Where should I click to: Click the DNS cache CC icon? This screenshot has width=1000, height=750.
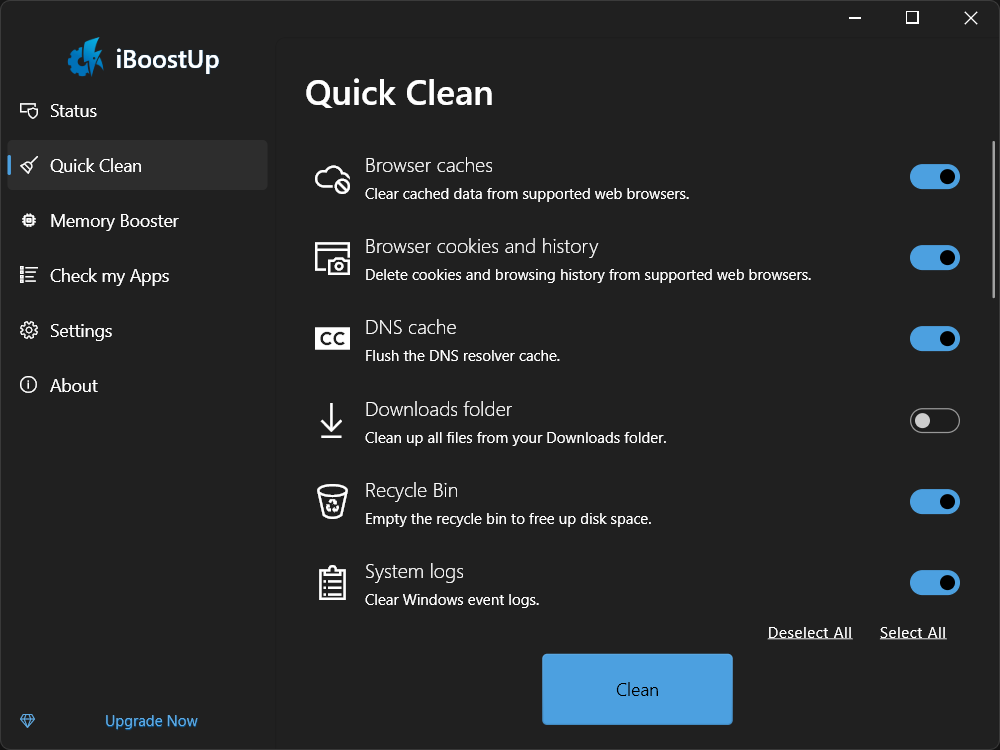point(332,339)
